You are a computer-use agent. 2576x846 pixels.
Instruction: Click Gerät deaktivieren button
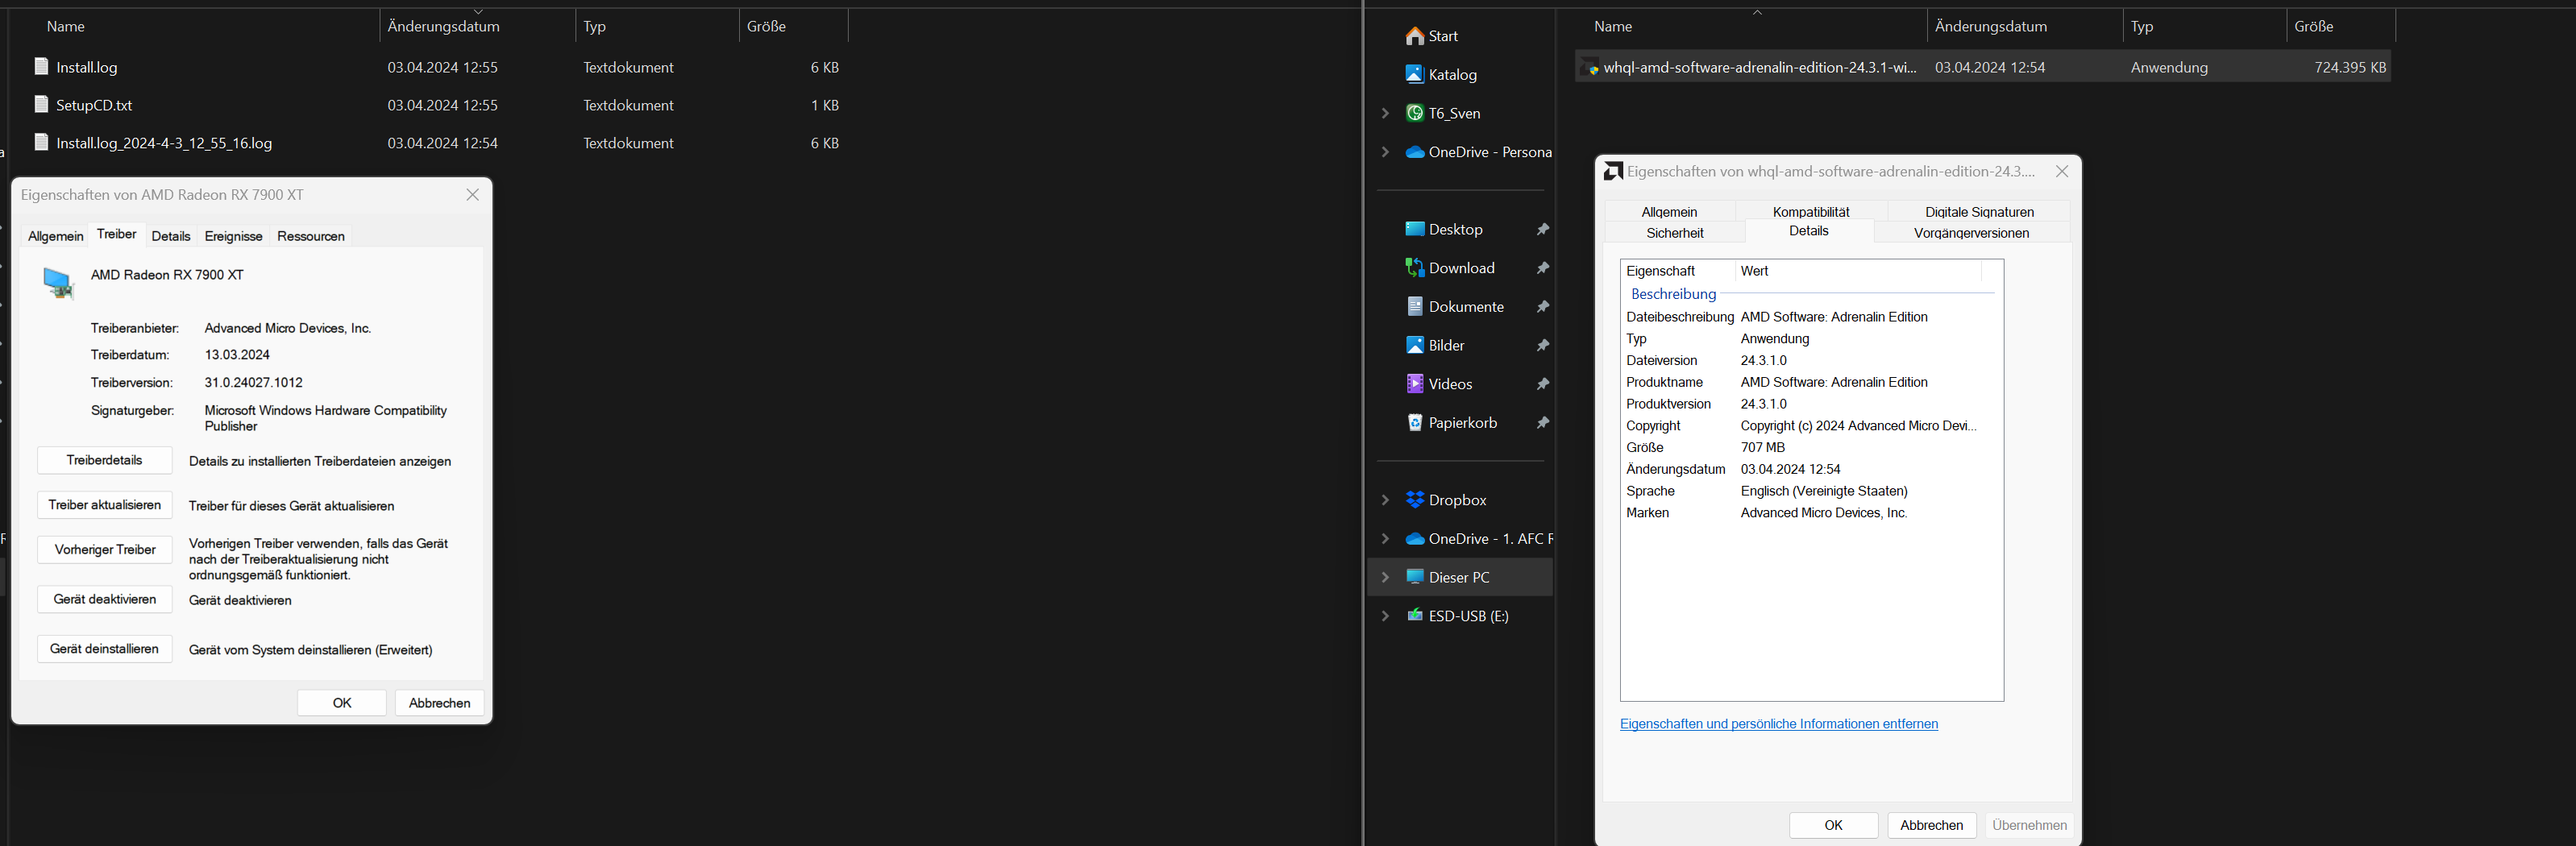pyautogui.click(x=105, y=599)
